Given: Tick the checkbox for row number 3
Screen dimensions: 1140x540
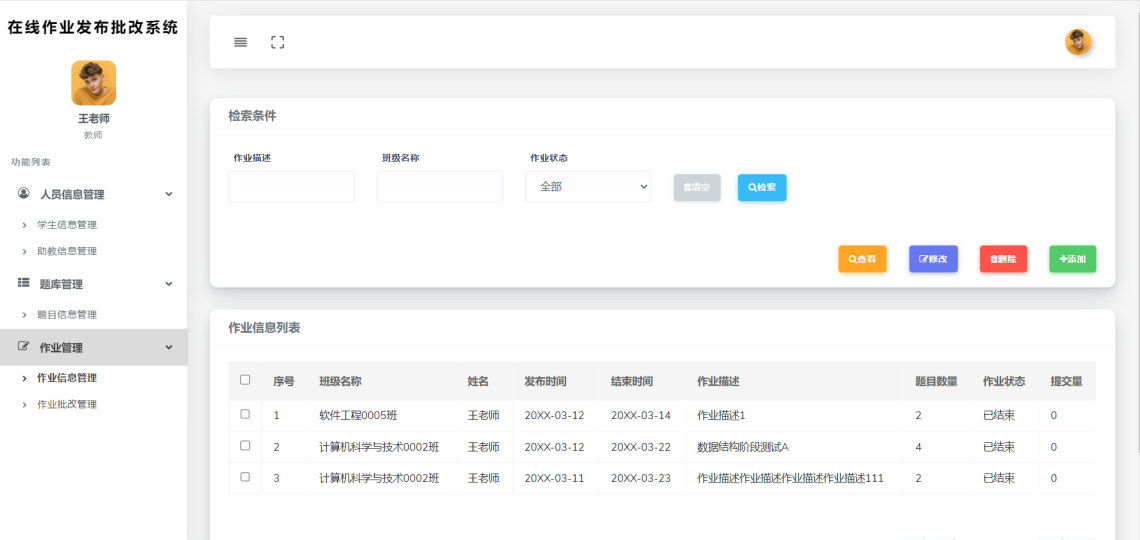Looking at the screenshot, I should (245, 477).
